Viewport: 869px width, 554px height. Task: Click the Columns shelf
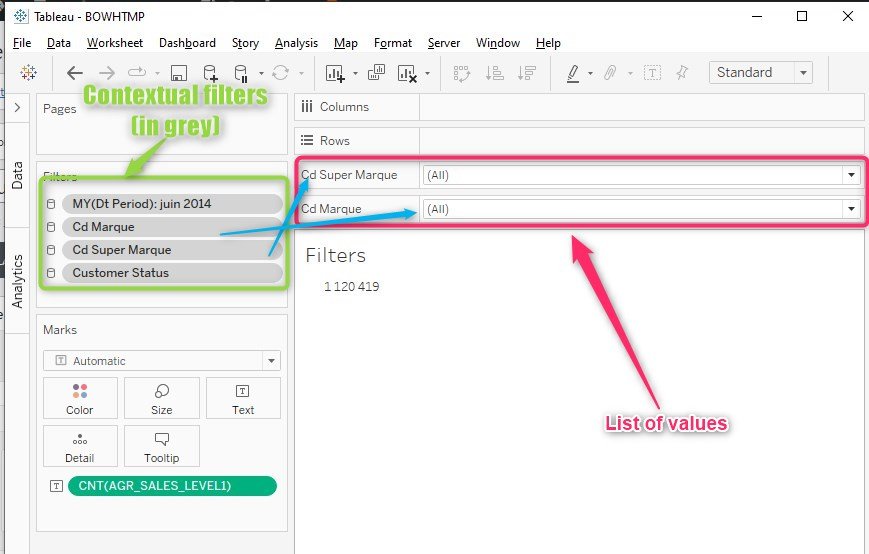pos(579,107)
